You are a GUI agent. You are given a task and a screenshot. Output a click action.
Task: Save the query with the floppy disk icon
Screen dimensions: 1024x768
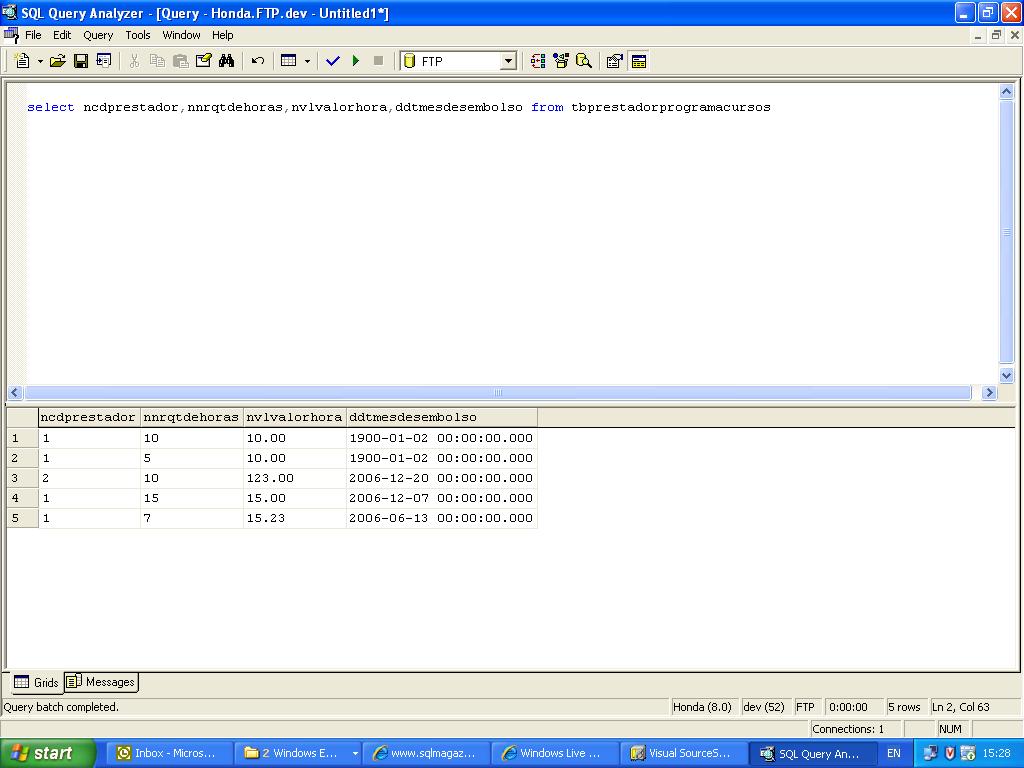pyautogui.click(x=81, y=61)
